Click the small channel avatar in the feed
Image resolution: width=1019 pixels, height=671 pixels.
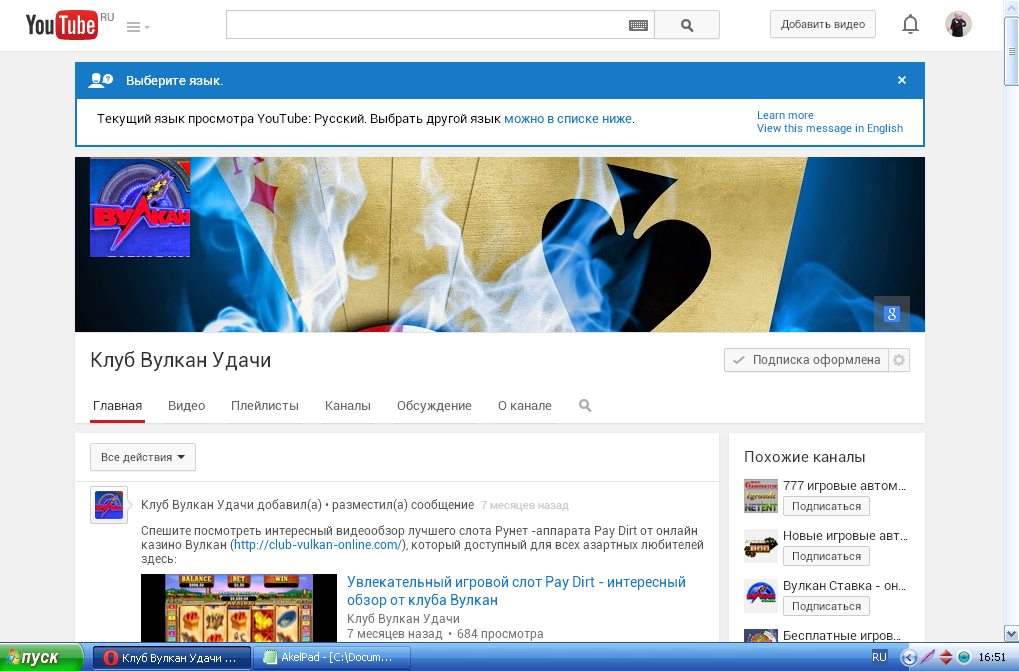(109, 505)
